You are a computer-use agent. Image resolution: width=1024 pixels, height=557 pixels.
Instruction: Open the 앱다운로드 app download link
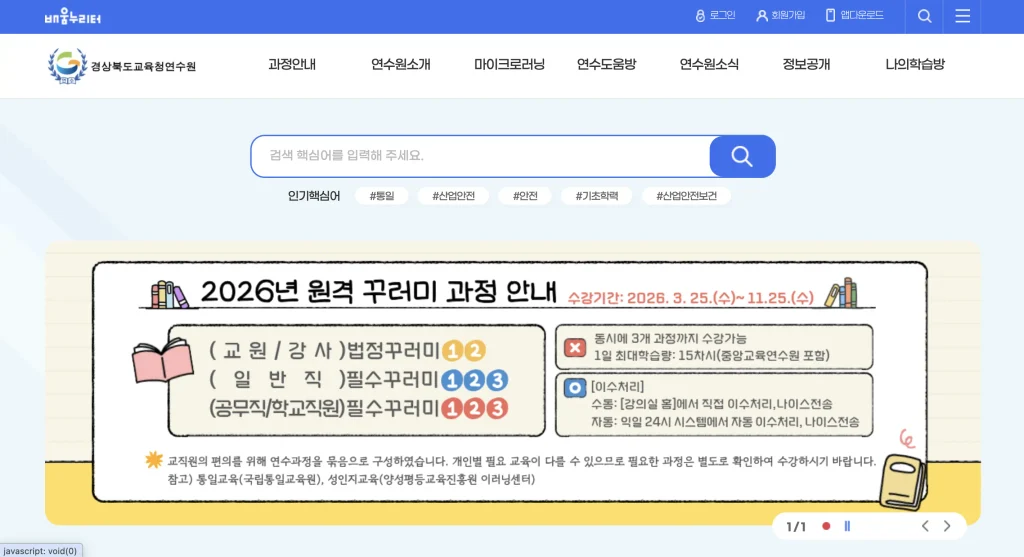click(854, 15)
